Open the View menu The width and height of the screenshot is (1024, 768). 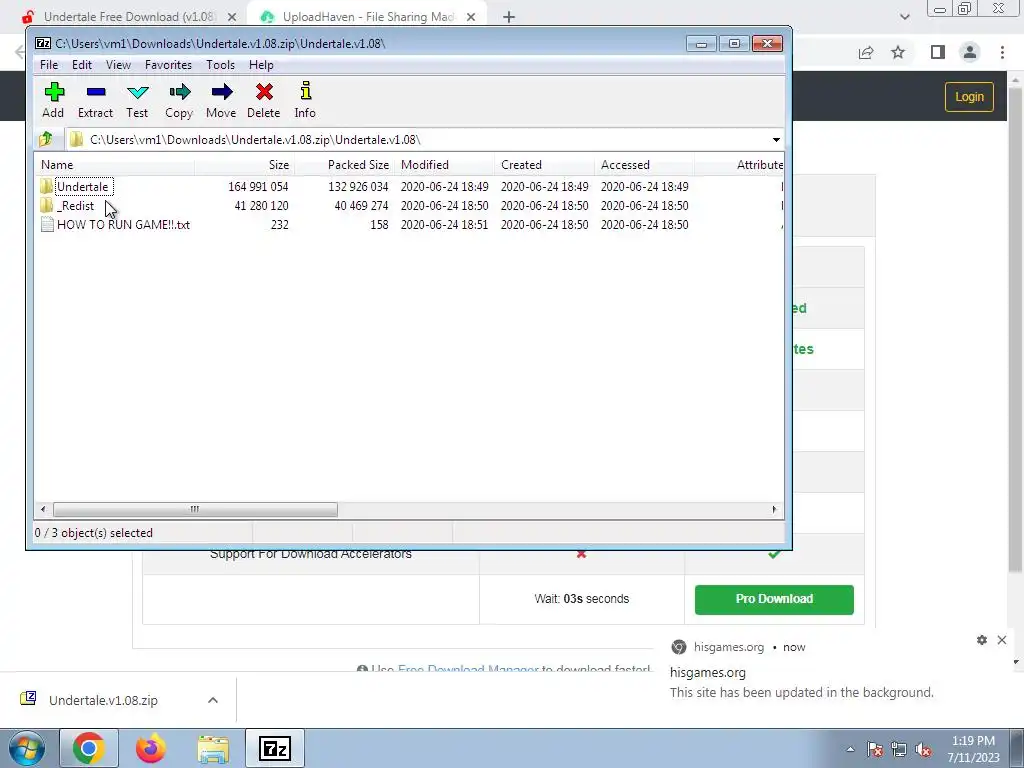[118, 65]
